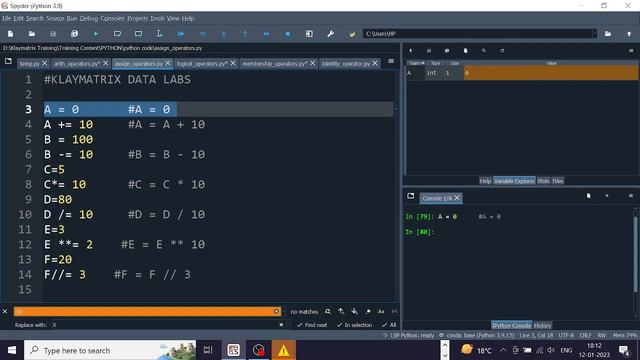
Task: Save all open files
Action: coord(74,34)
